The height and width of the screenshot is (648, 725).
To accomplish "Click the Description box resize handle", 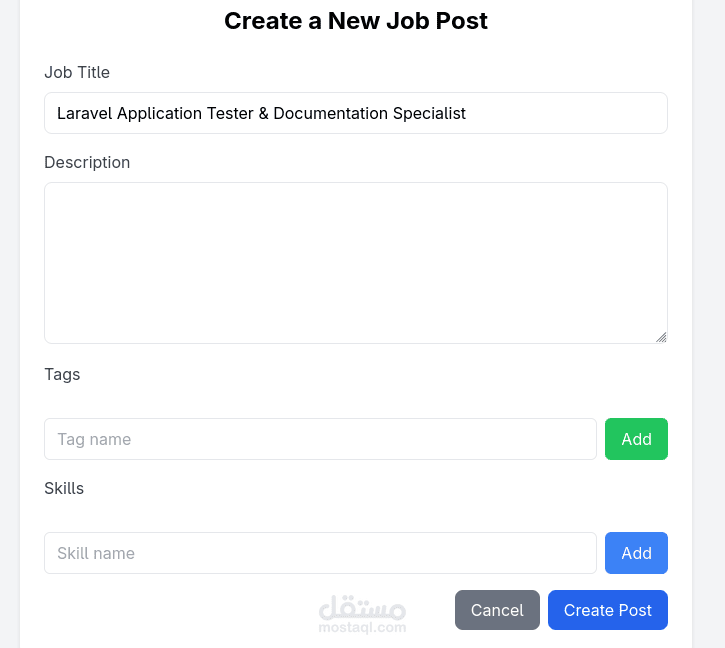I will [661, 337].
